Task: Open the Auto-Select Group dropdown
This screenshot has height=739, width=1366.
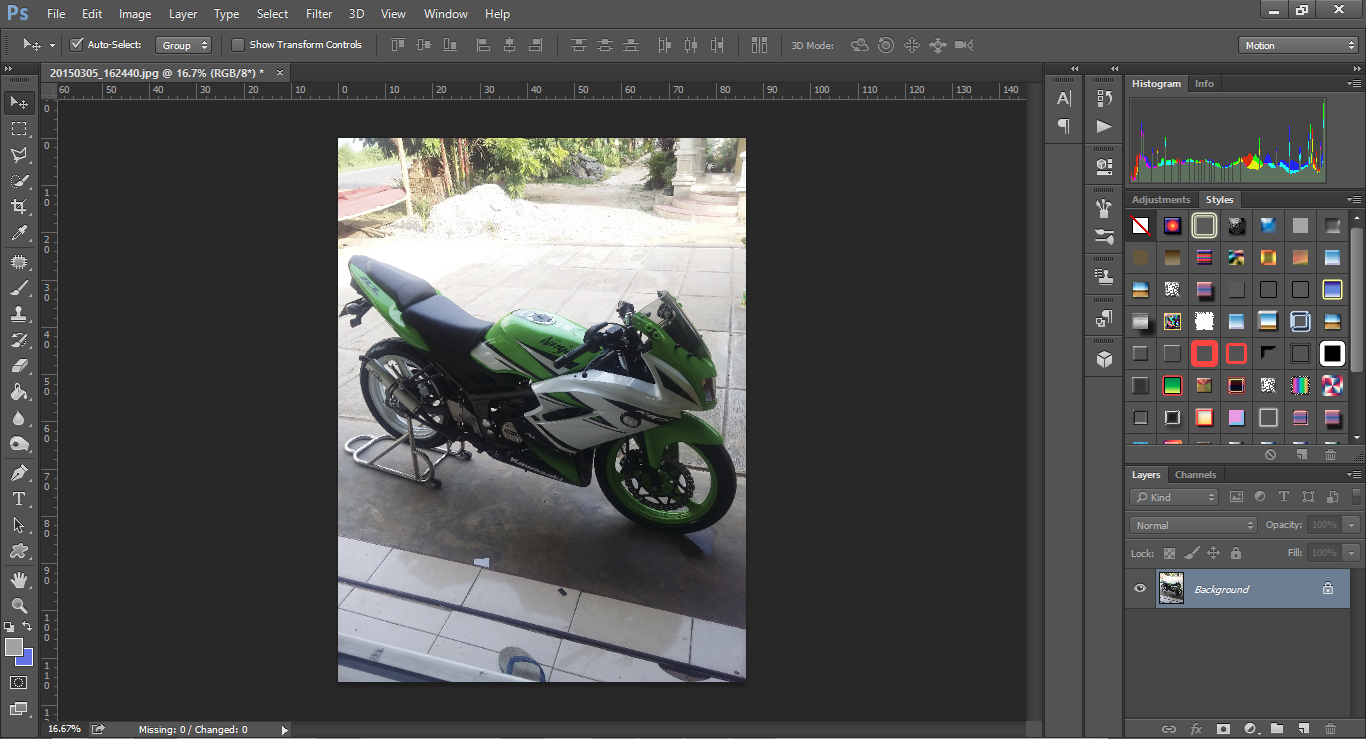Action: (184, 44)
